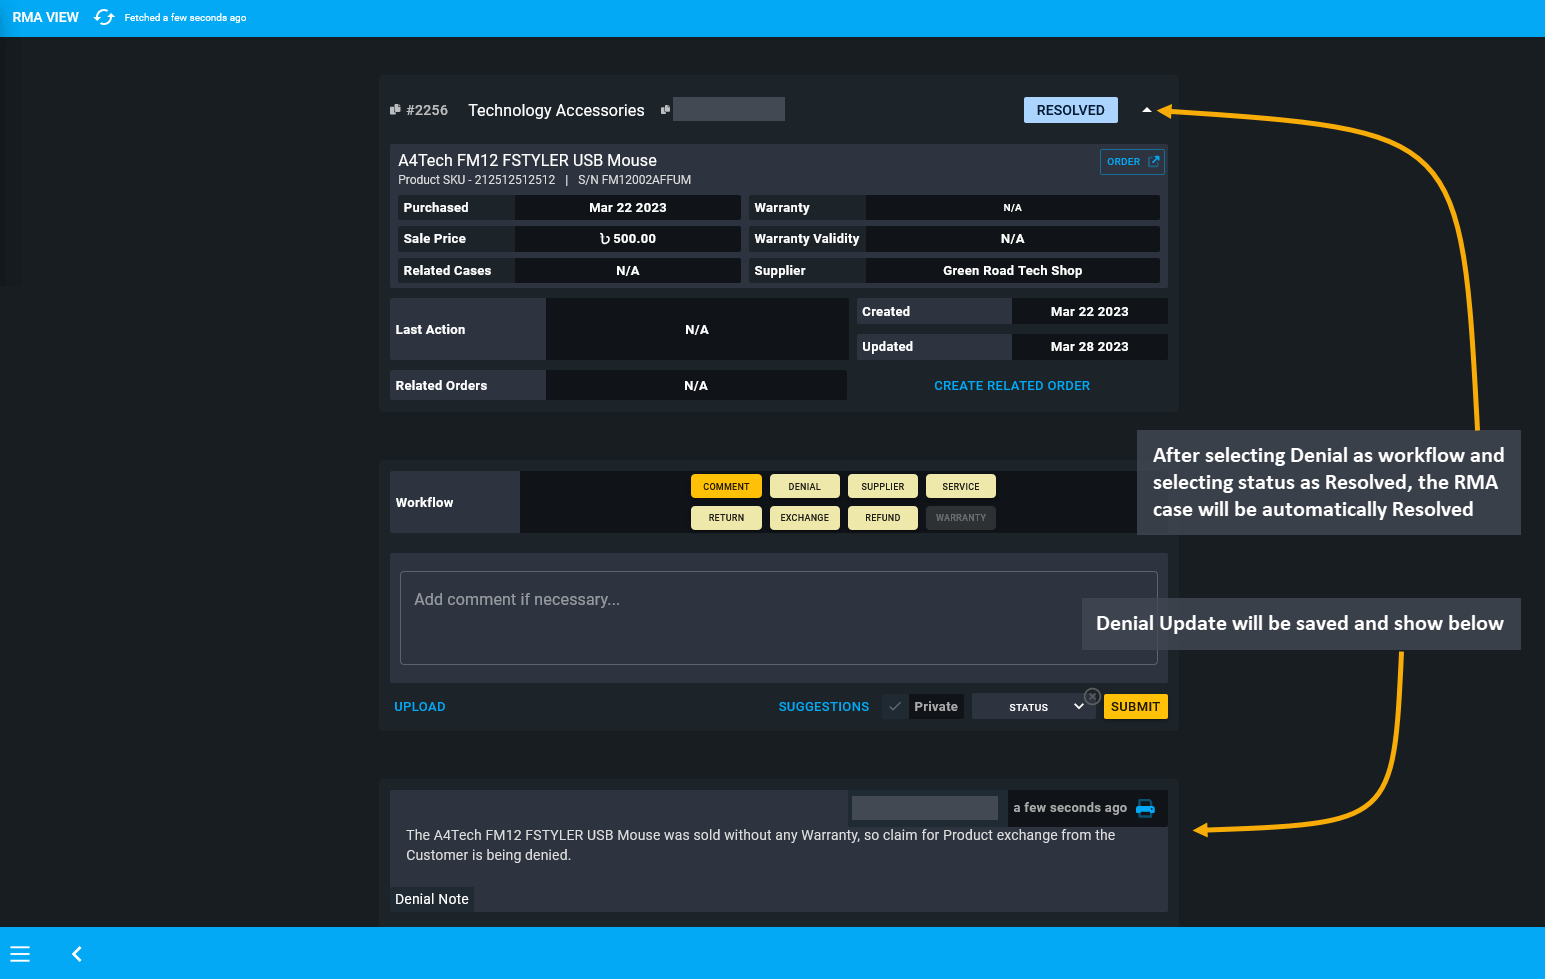Open the hamburger menu in bottom bar
1545x979 pixels.
click(x=20, y=954)
